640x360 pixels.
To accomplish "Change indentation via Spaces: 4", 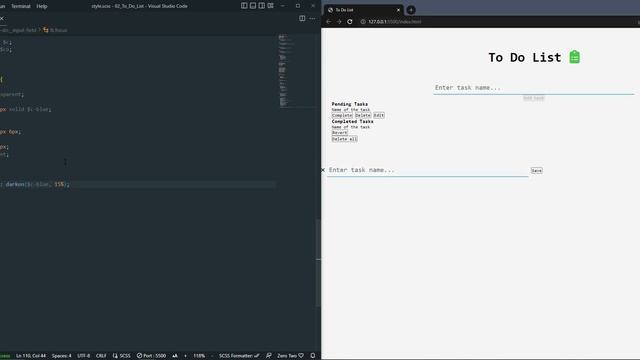I will (x=61, y=356).
